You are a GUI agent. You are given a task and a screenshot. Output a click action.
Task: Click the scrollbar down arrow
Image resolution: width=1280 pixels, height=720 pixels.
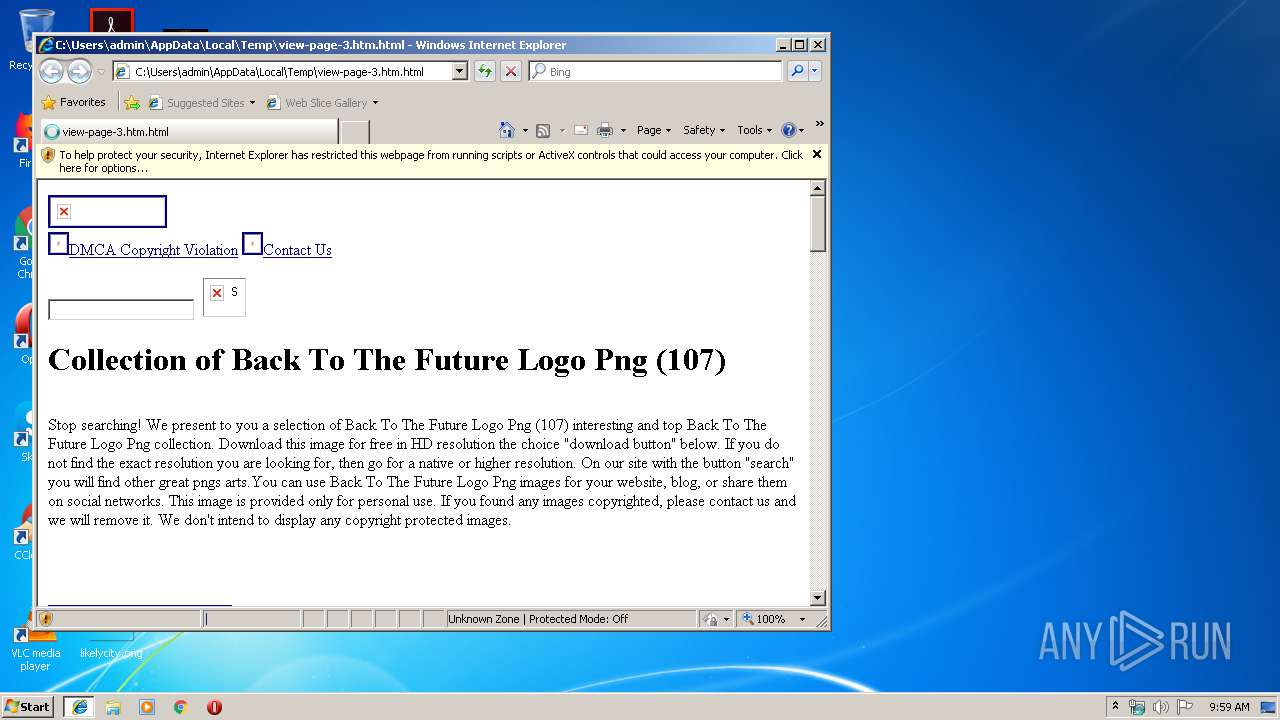(x=817, y=598)
